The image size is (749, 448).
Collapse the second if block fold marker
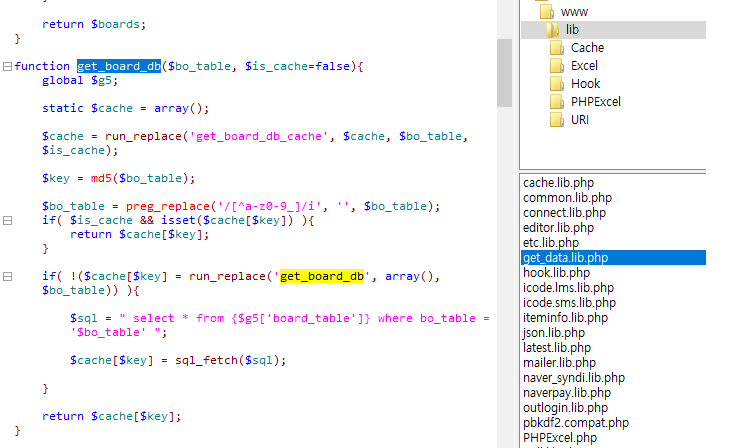pyautogui.click(x=7, y=276)
